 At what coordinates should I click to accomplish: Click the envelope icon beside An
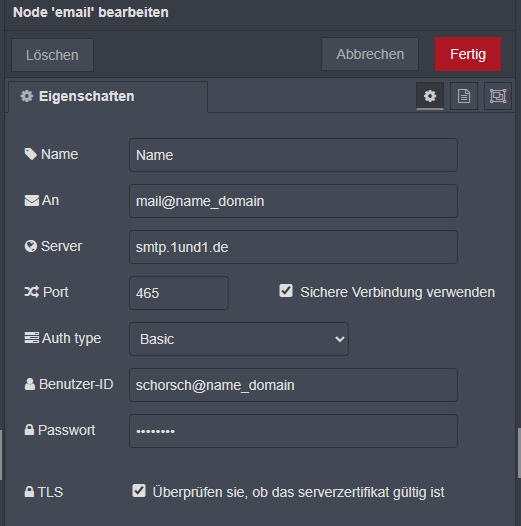point(32,201)
